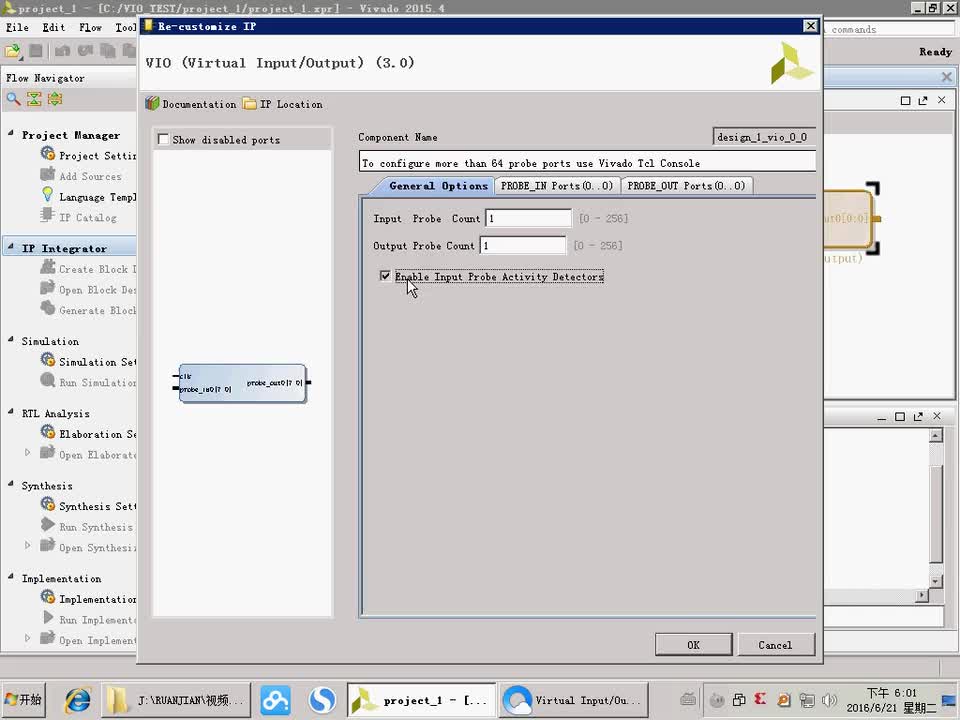Open the Flow menu

[91, 28]
